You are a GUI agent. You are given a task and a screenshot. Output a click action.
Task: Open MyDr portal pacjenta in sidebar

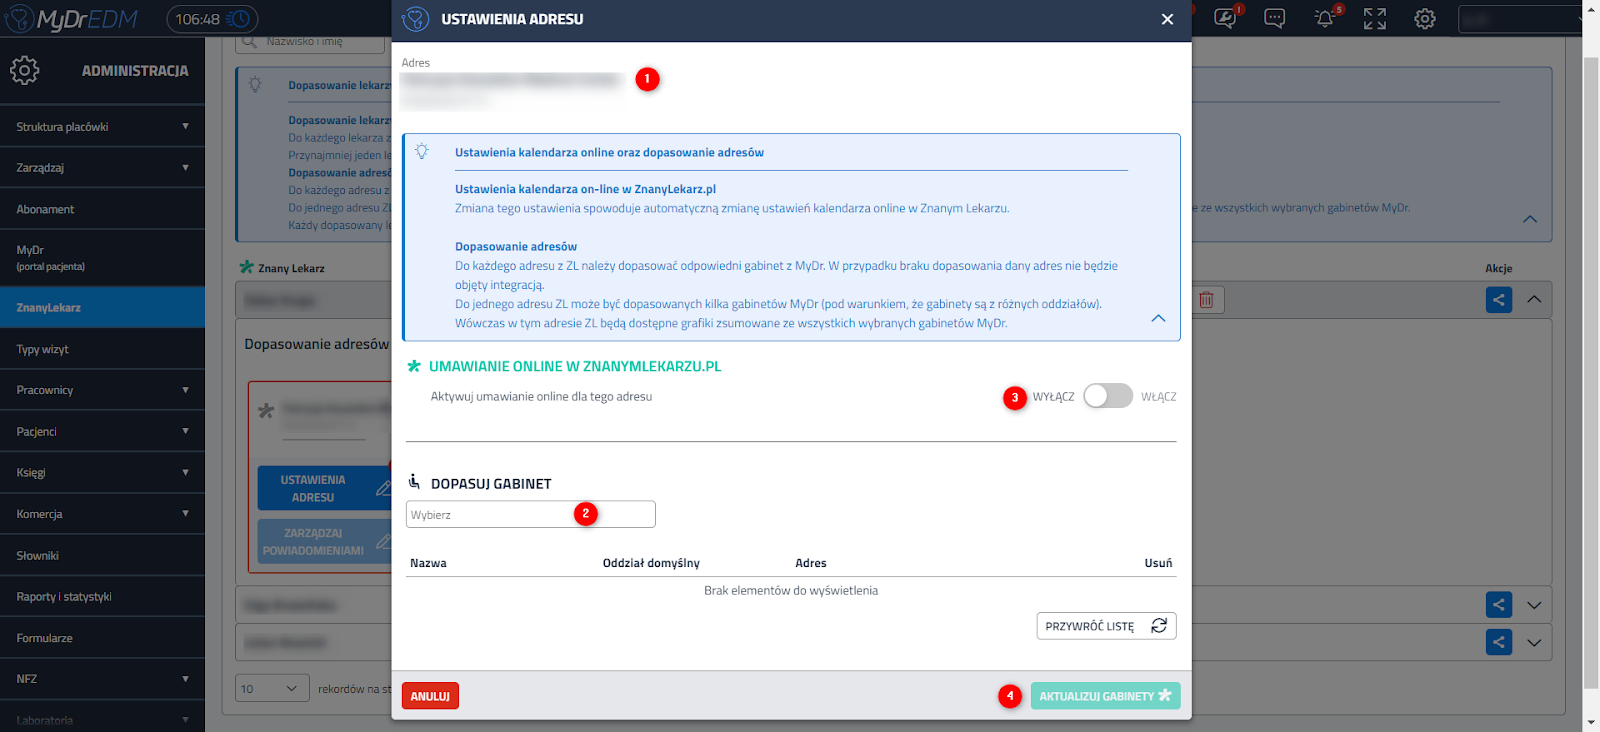102,258
